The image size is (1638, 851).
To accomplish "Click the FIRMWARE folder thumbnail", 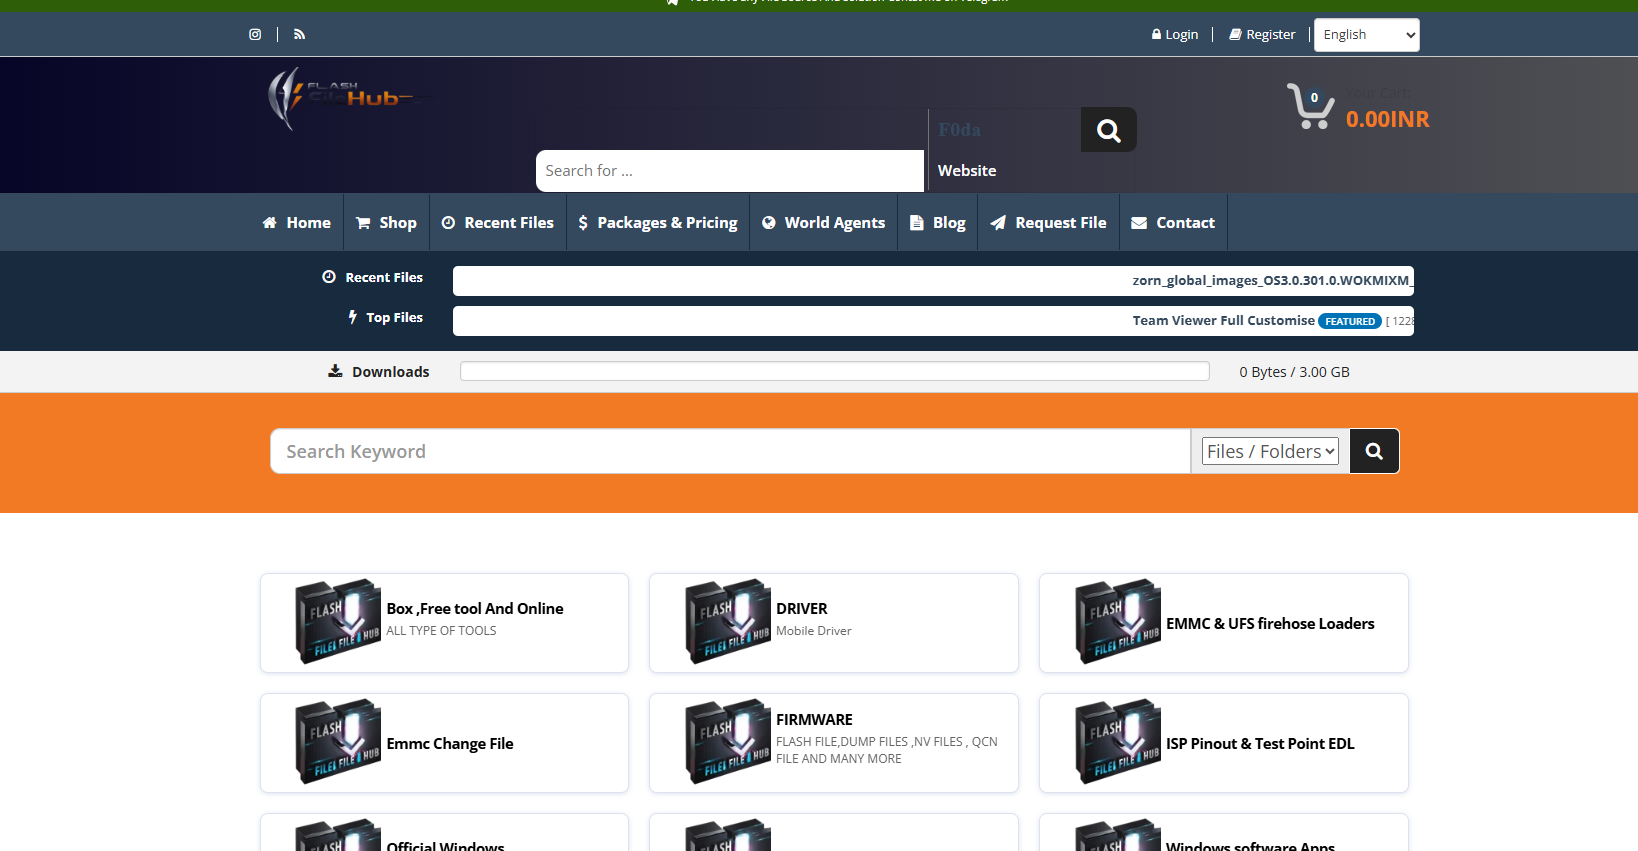I will coord(728,741).
